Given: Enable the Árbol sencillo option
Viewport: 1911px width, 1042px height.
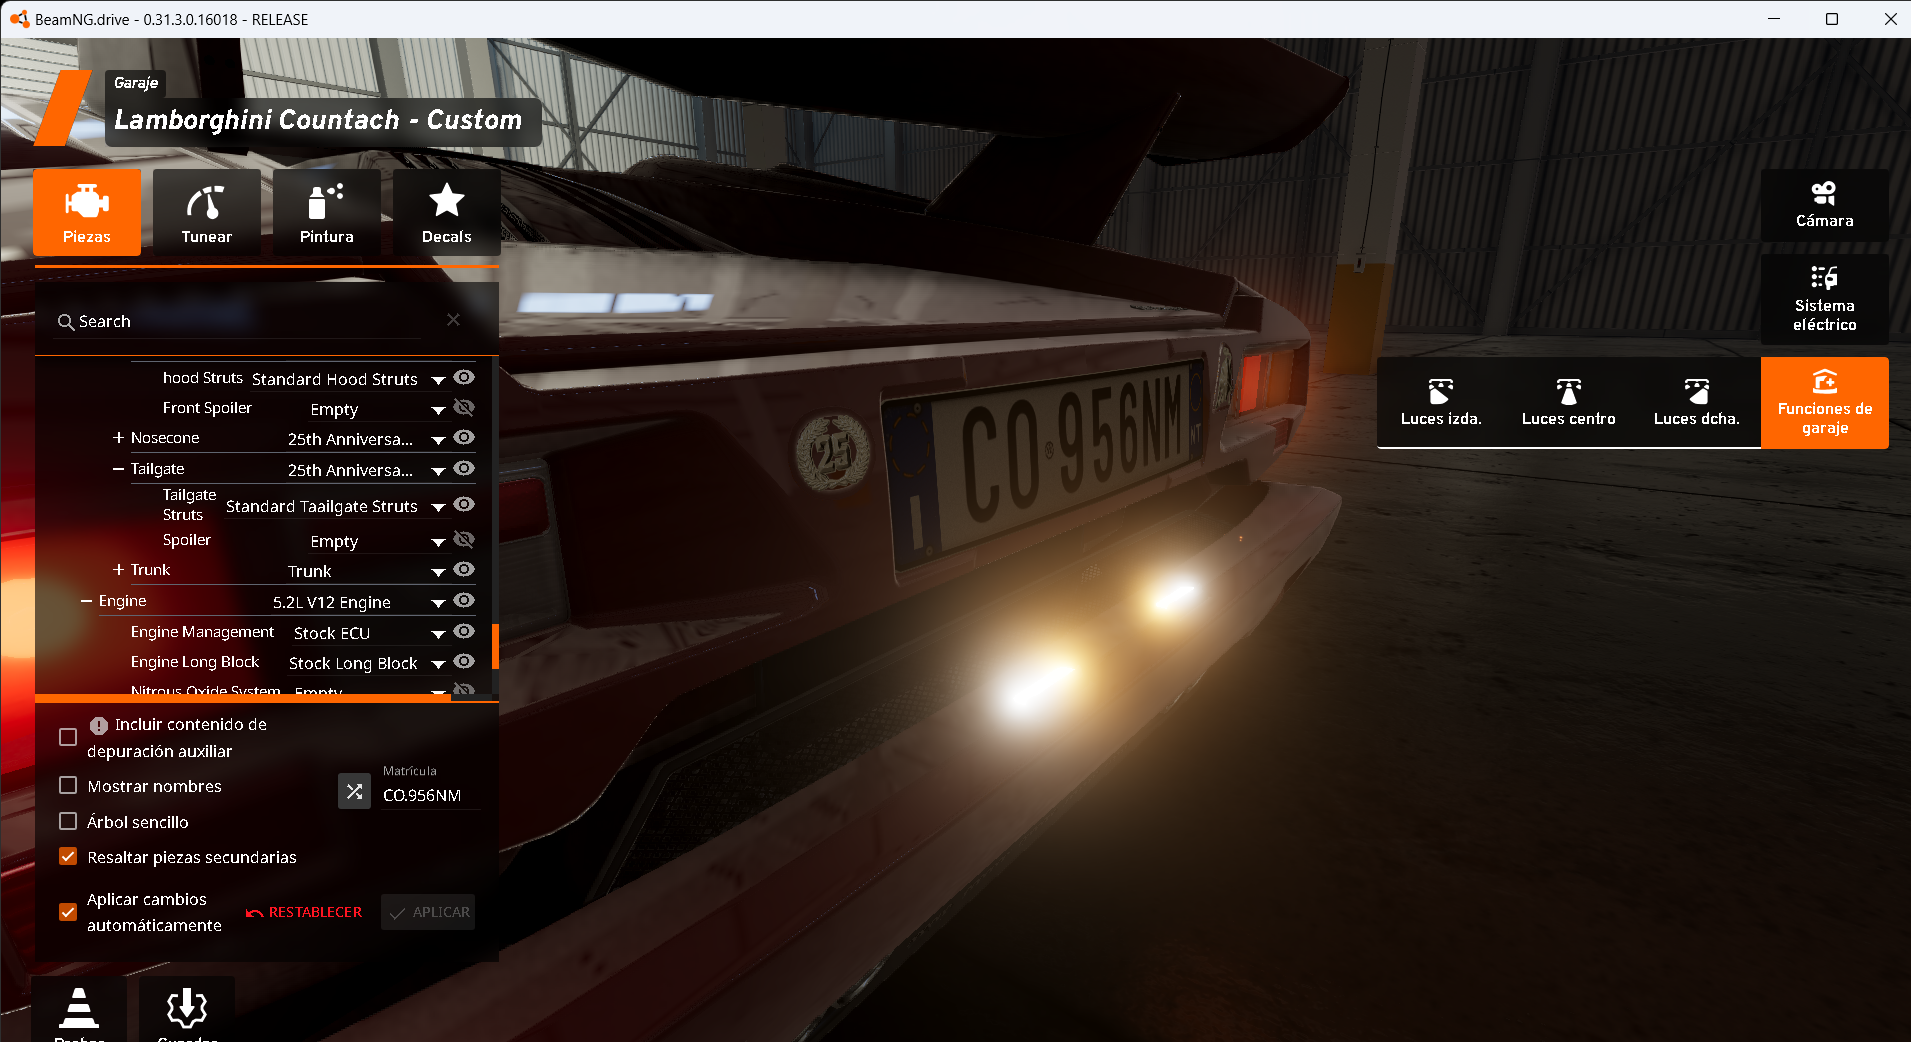Looking at the screenshot, I should click(68, 821).
